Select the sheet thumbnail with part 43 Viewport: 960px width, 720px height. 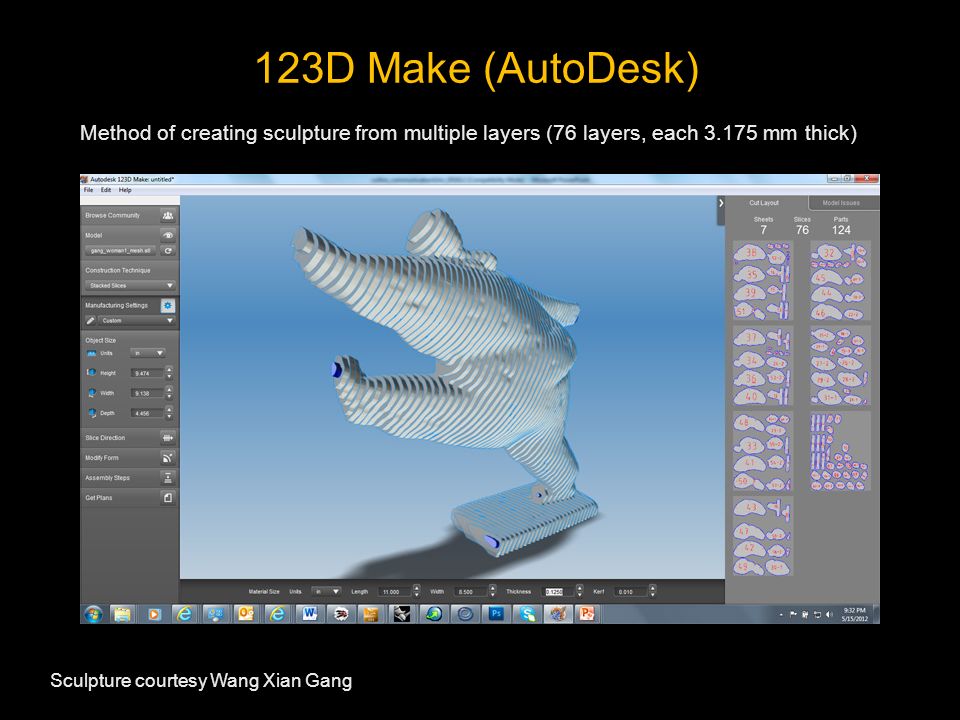[x=763, y=536]
